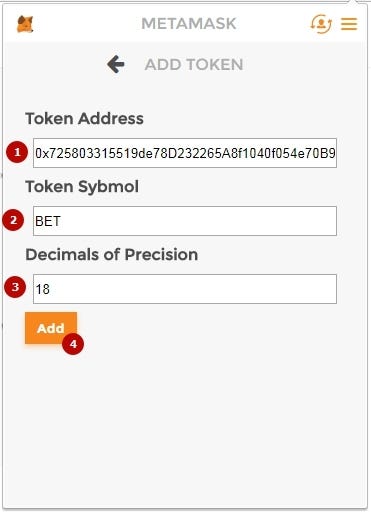The image size is (371, 512).
Task: Click the red step 3 marker
Action: (x=15, y=287)
